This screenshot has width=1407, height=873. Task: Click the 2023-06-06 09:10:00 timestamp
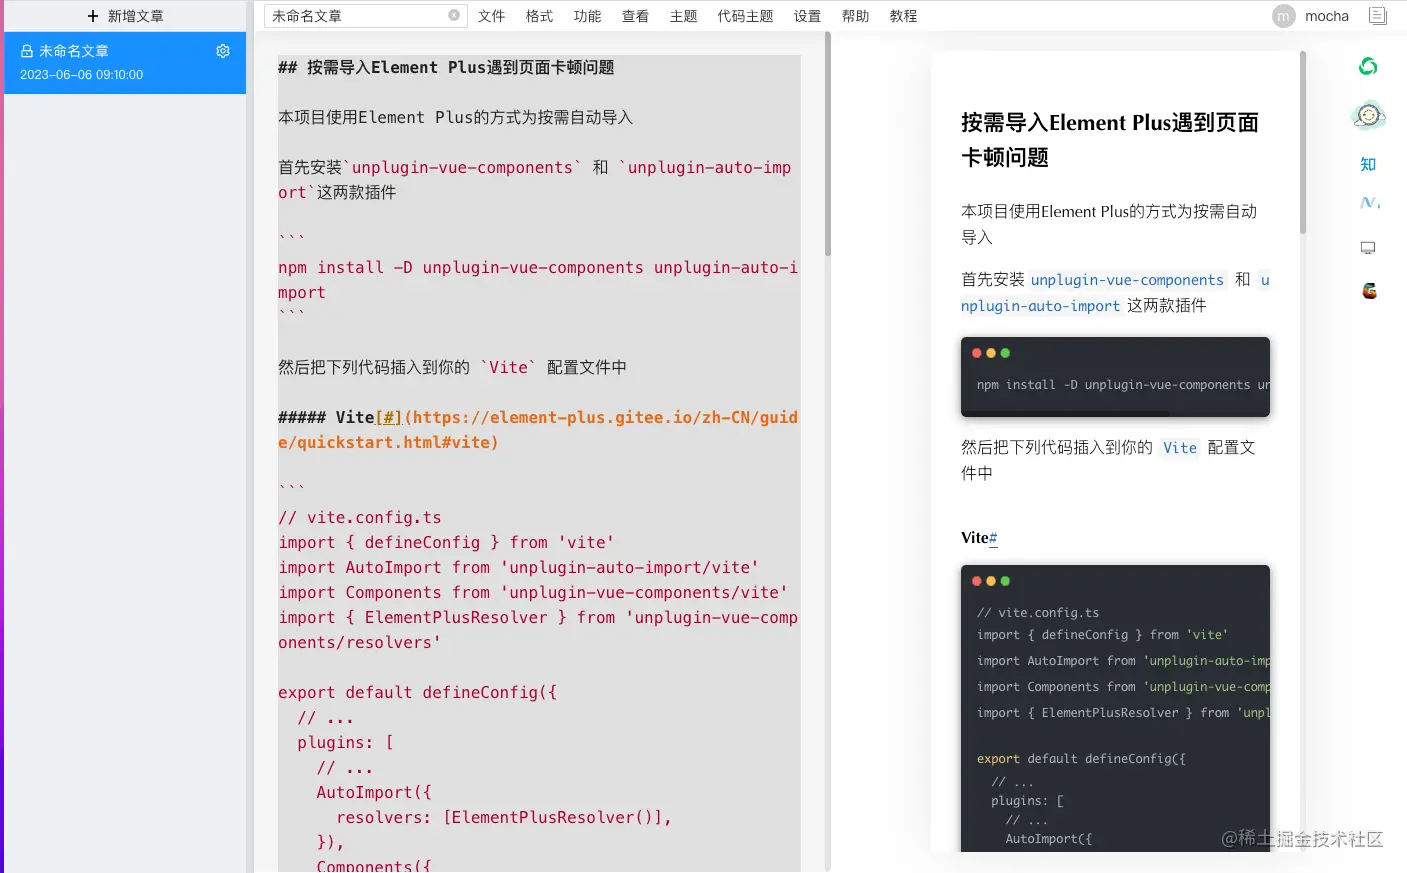[82, 75]
